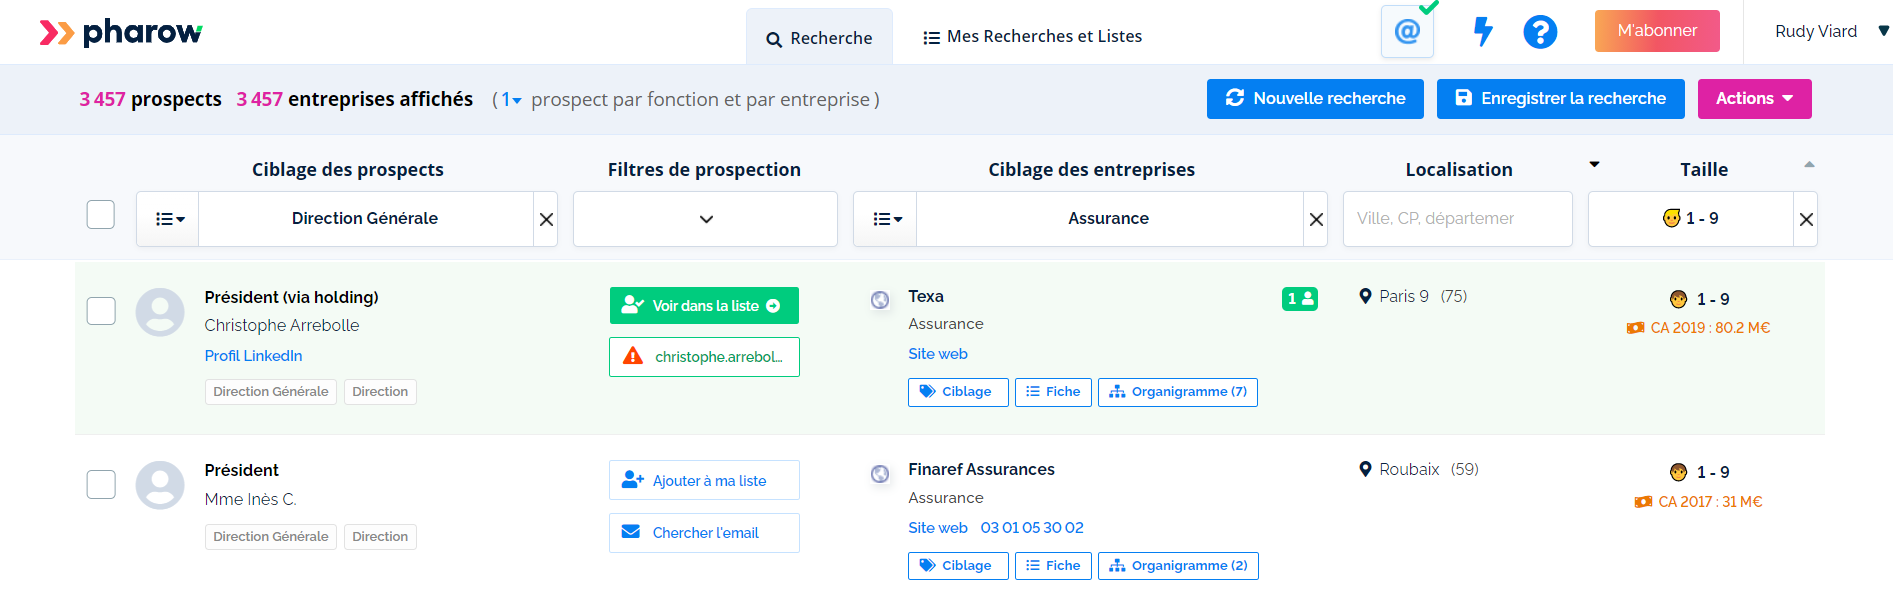
Task: Click the pharow logo
Action: [121, 33]
